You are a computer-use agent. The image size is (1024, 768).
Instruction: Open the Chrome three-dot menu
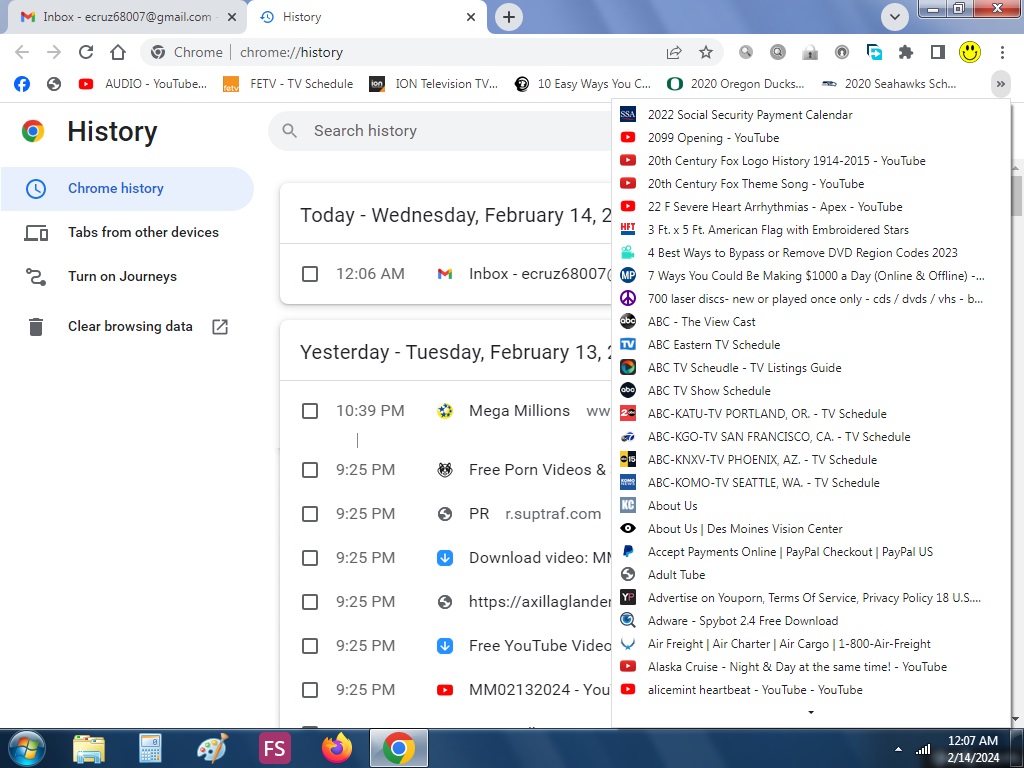click(1002, 52)
